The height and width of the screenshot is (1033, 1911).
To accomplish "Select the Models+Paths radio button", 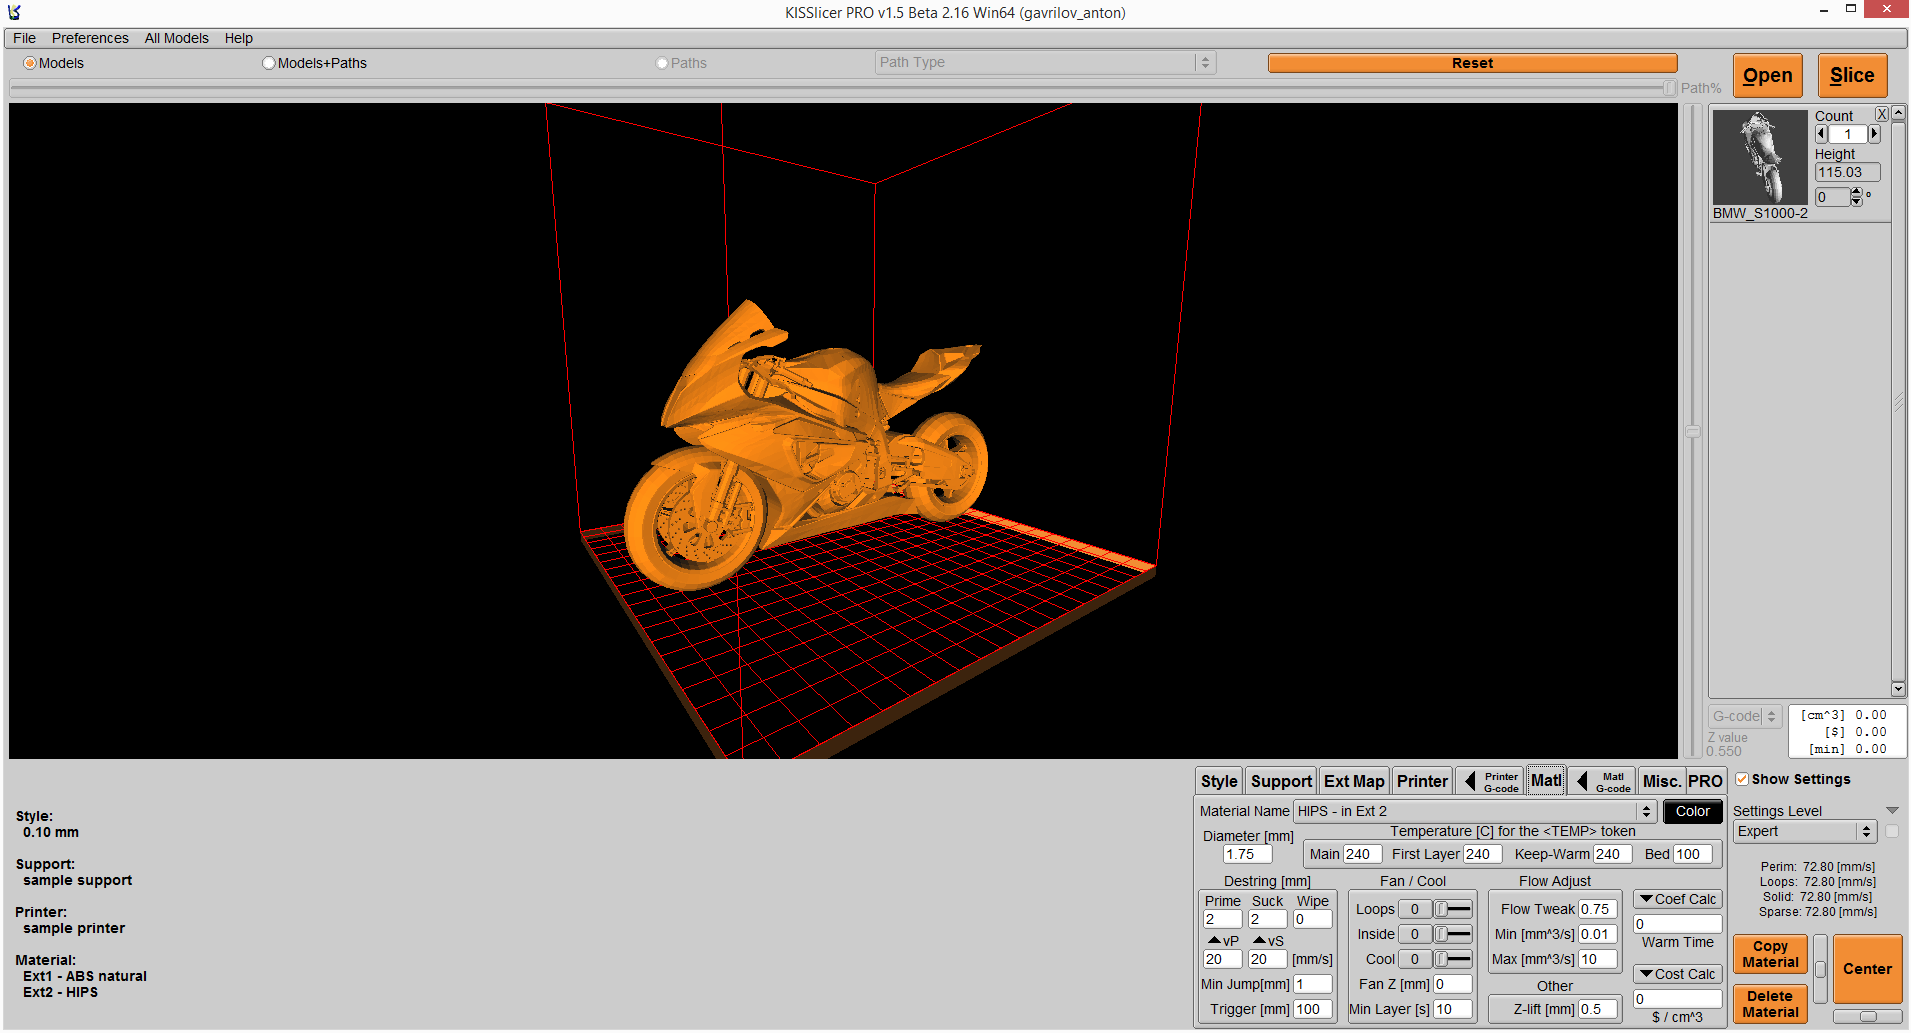I will [268, 63].
